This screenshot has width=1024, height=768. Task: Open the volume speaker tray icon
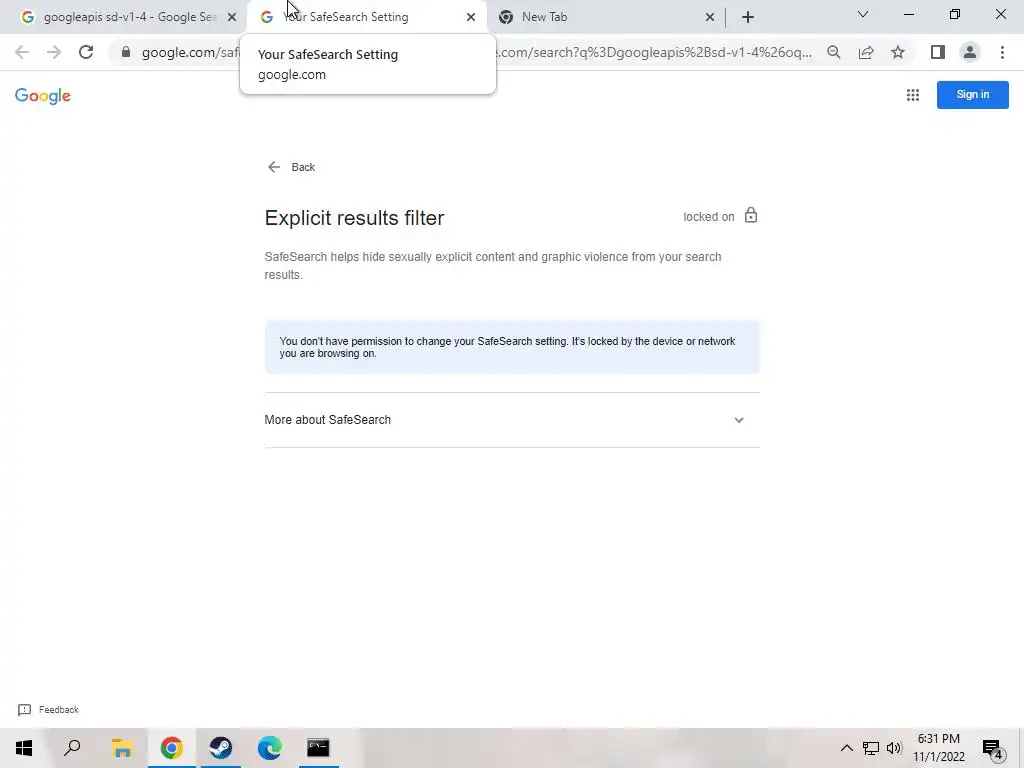[894, 748]
